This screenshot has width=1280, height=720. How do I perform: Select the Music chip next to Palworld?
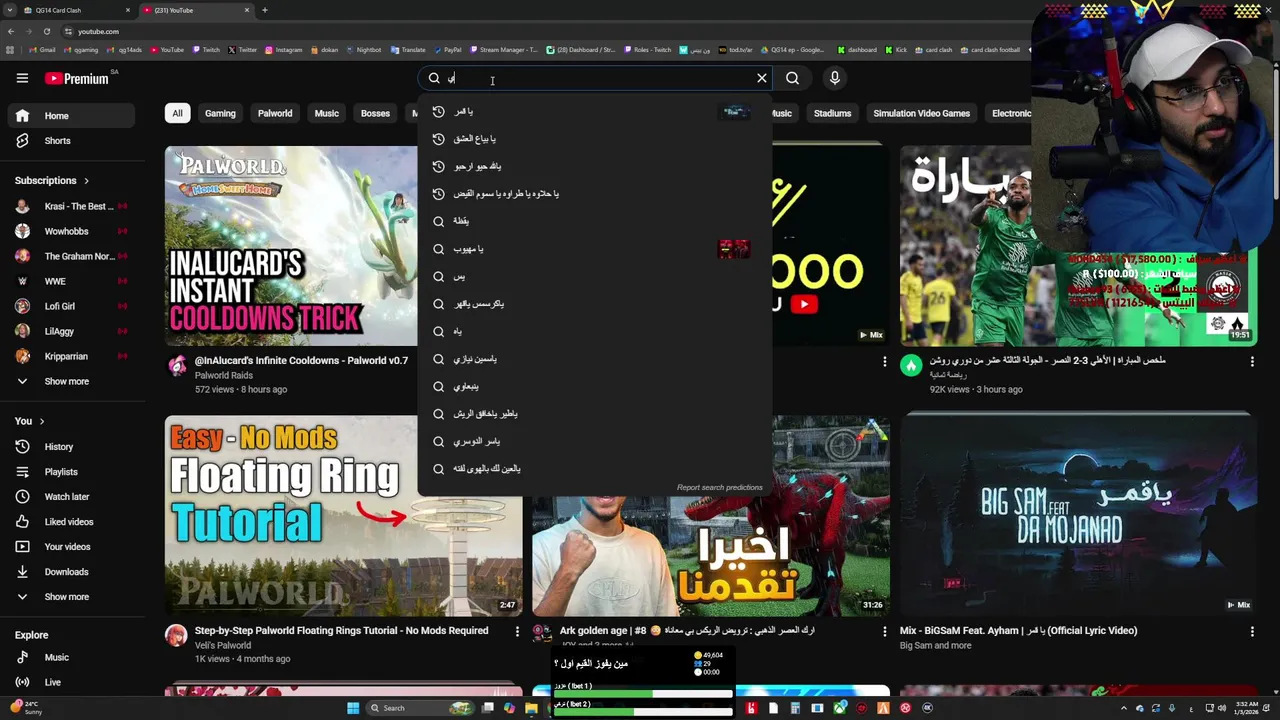[327, 113]
